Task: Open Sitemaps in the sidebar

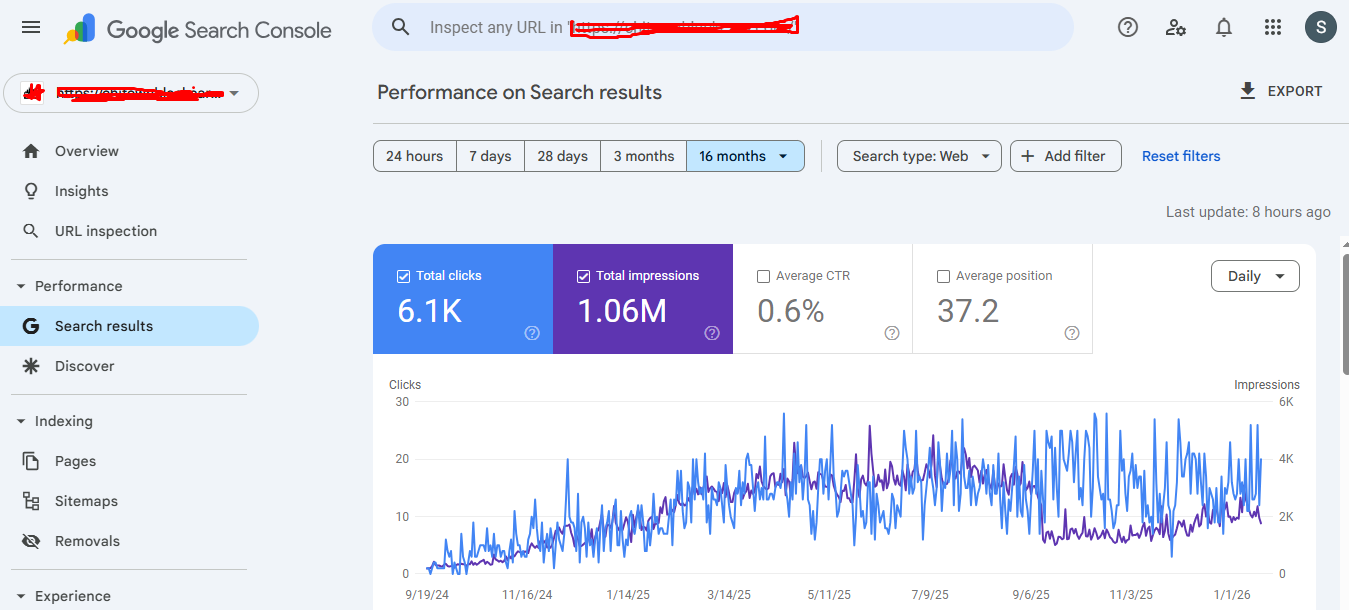Action: click(86, 501)
